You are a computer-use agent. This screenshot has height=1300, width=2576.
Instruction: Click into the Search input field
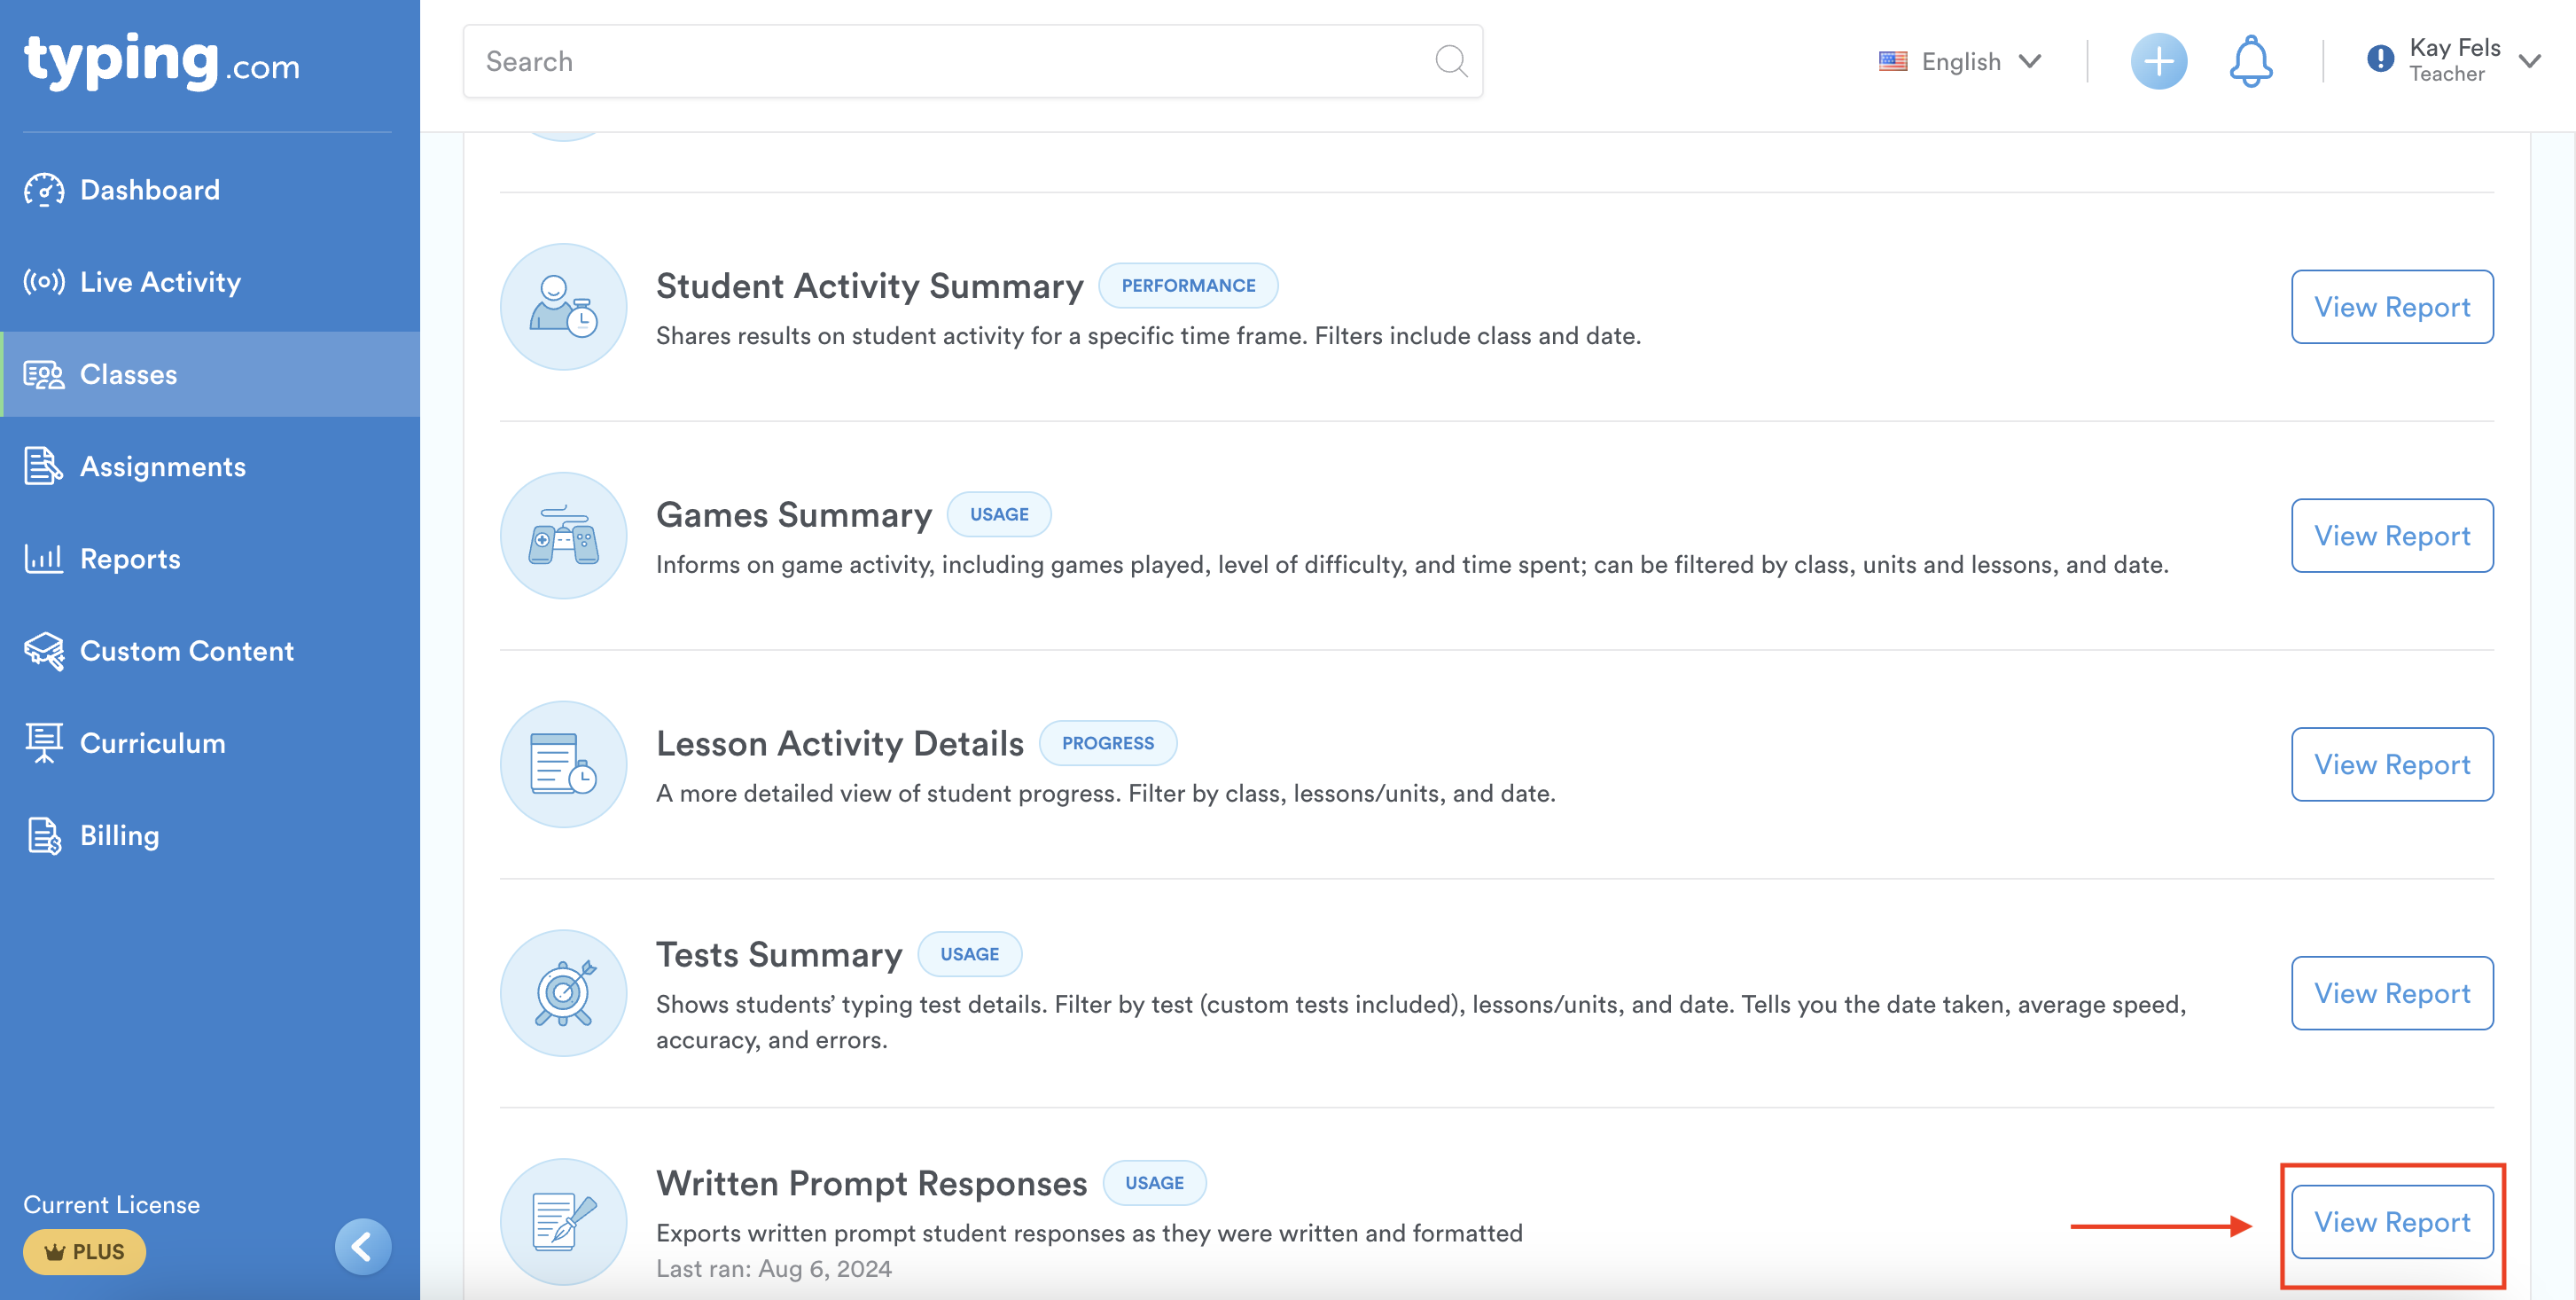[950, 62]
